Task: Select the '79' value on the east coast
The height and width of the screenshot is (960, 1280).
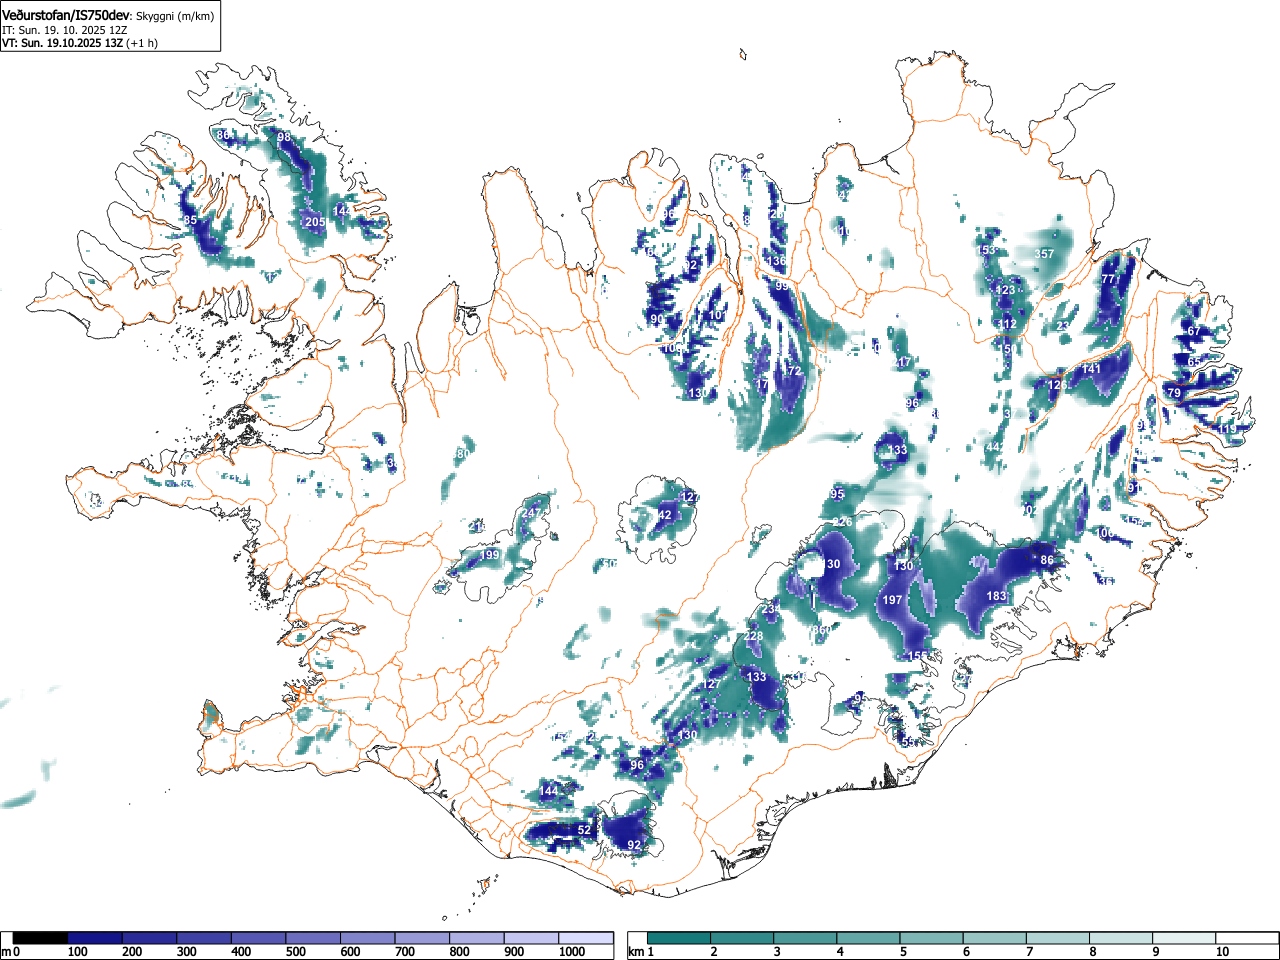Action: pyautogui.click(x=1174, y=394)
